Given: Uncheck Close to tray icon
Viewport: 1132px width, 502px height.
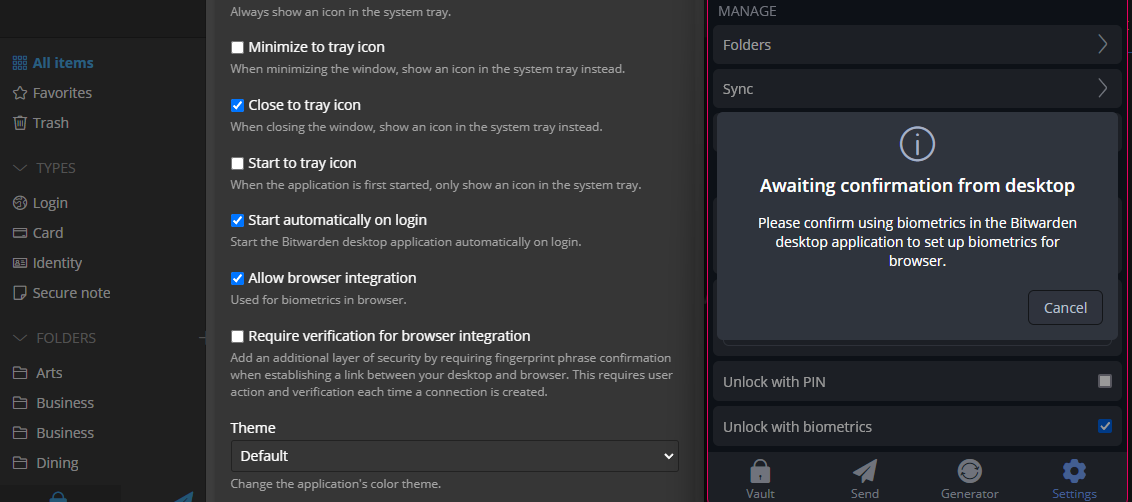Looking at the screenshot, I should [x=237, y=105].
